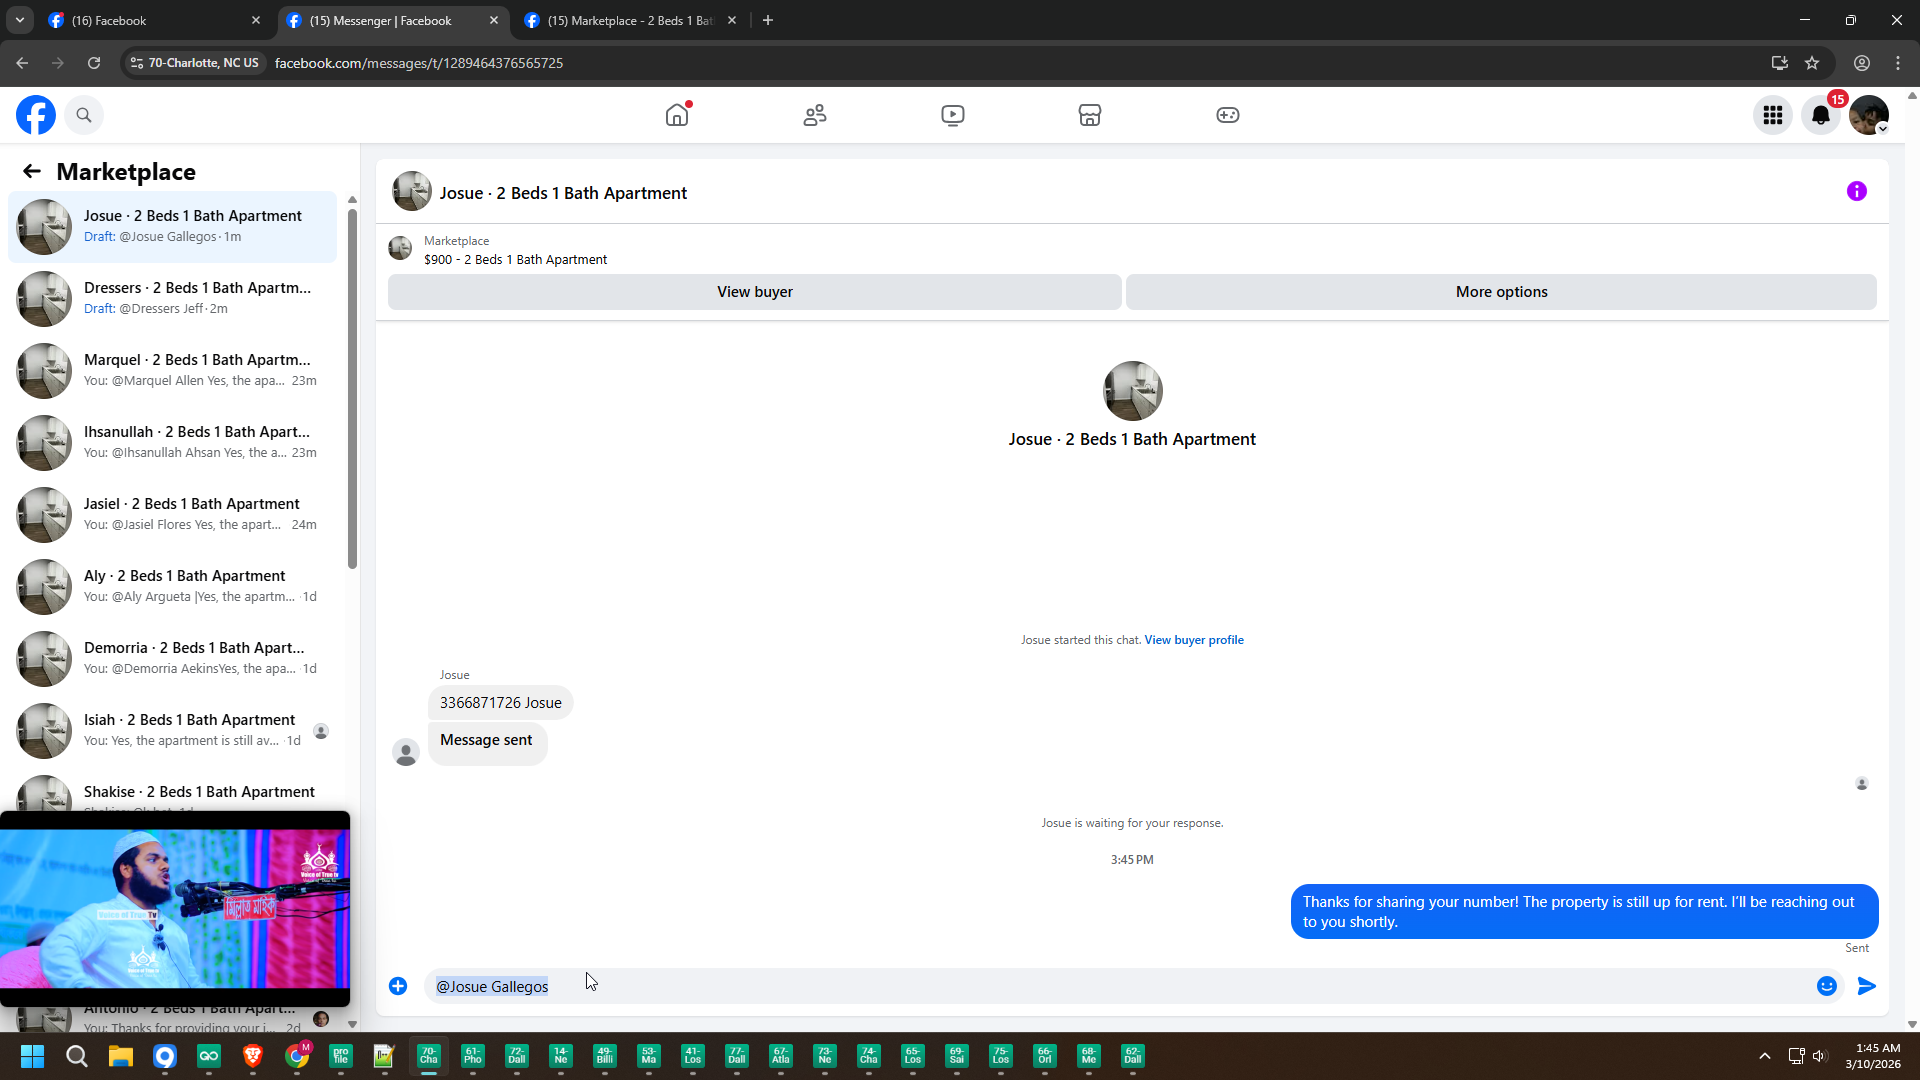The height and width of the screenshot is (1080, 1920).
Task: Open the Gaming controller icon
Action: 1227,115
